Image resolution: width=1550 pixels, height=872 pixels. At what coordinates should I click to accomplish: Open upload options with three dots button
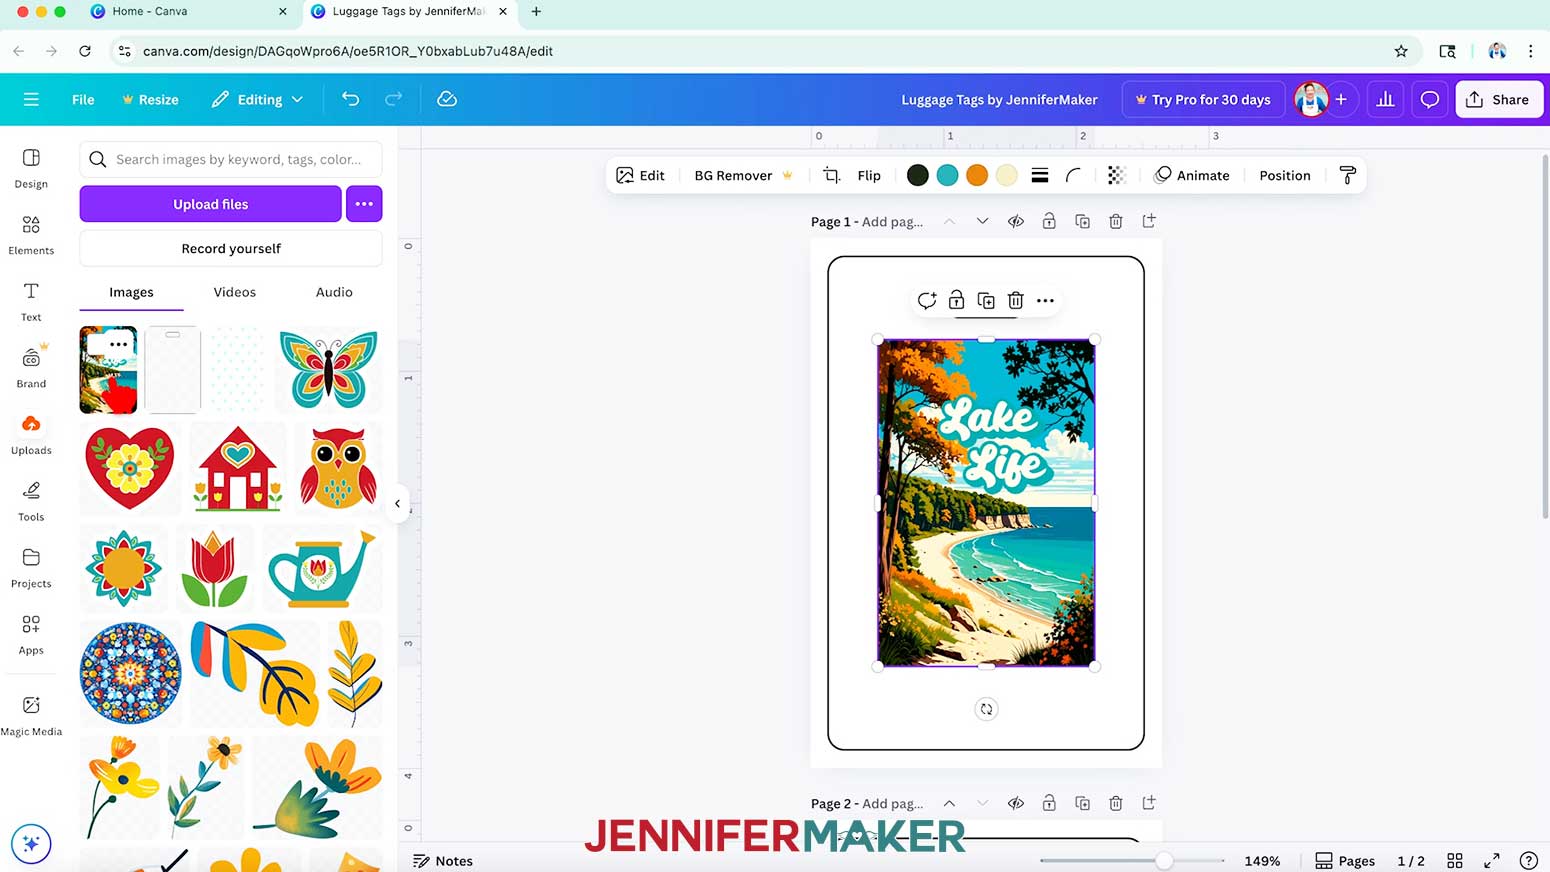pyautogui.click(x=364, y=204)
